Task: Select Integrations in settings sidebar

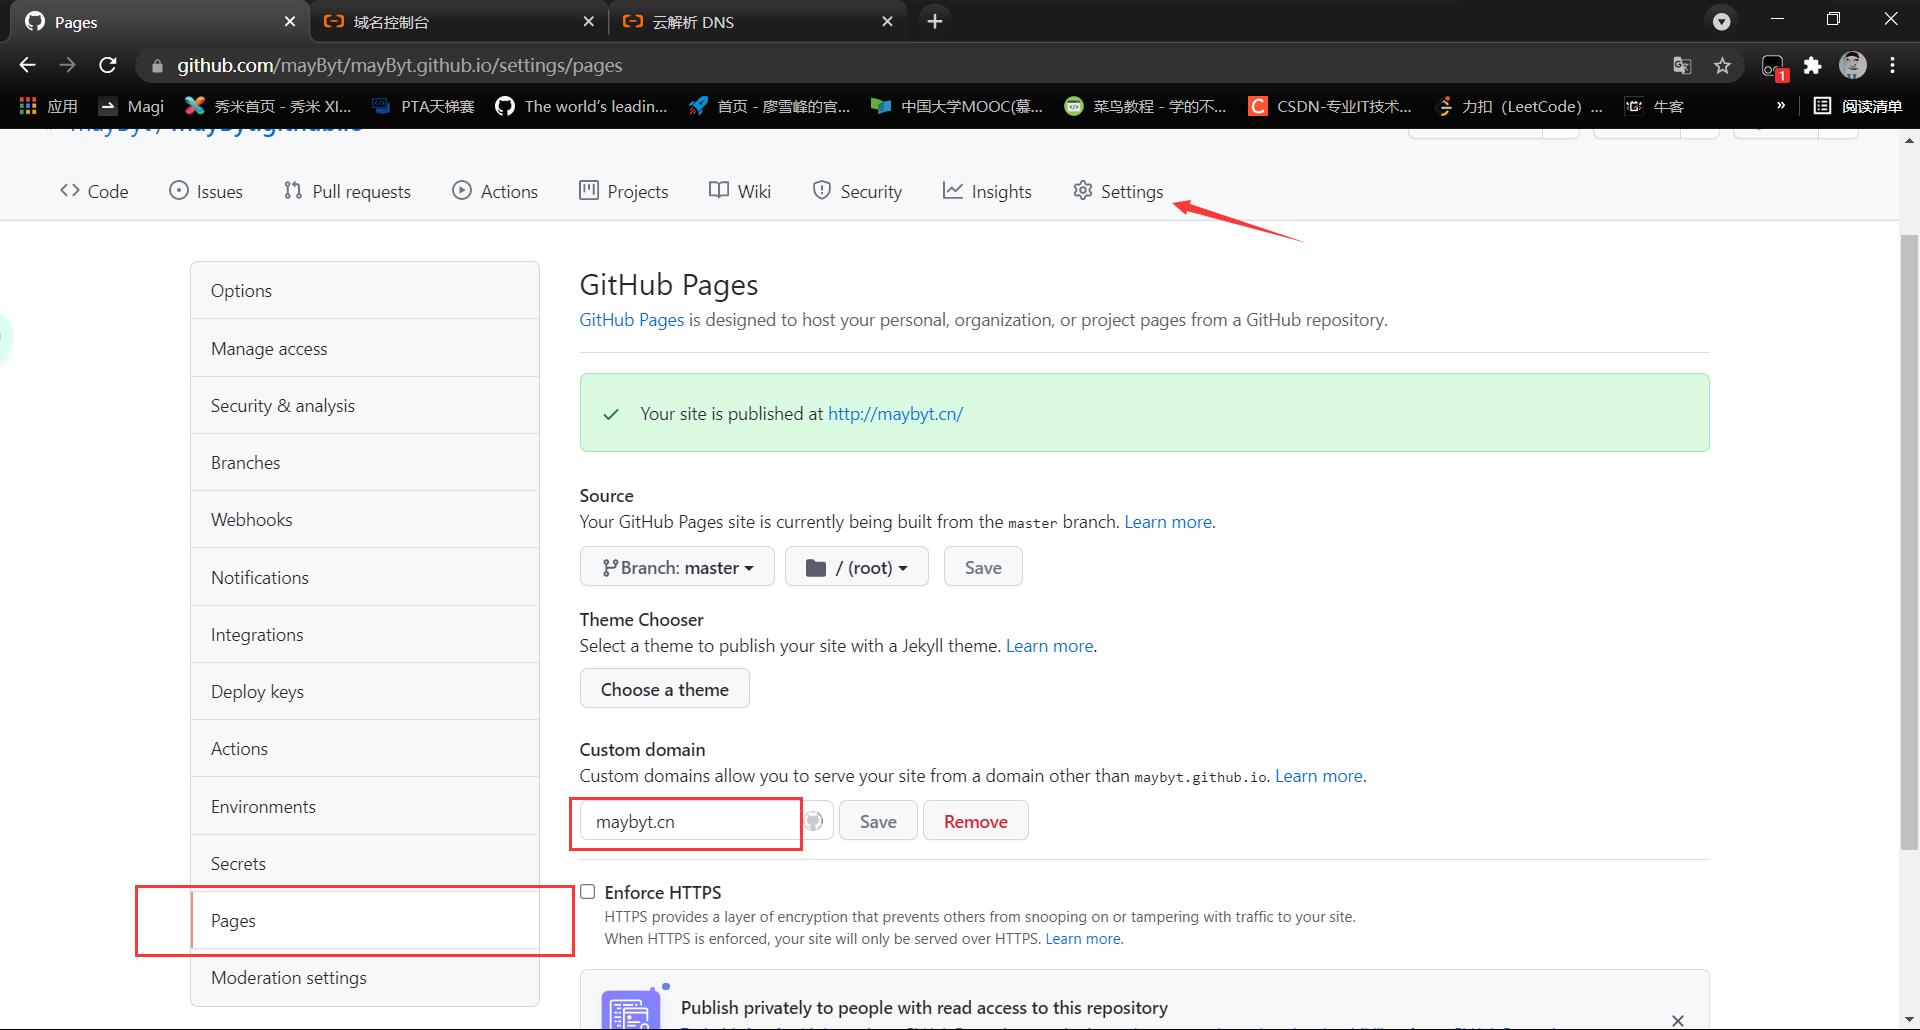Action: click(x=365, y=634)
